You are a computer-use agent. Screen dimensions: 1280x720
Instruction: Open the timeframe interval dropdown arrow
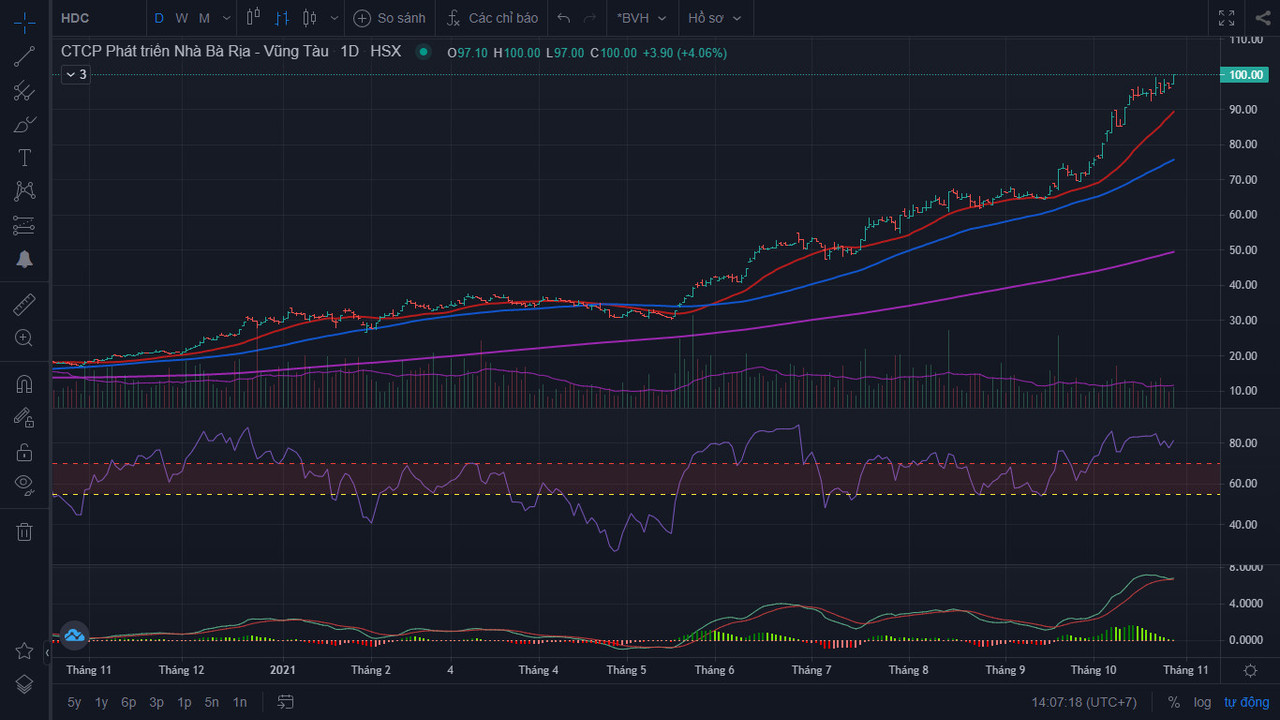pos(227,18)
